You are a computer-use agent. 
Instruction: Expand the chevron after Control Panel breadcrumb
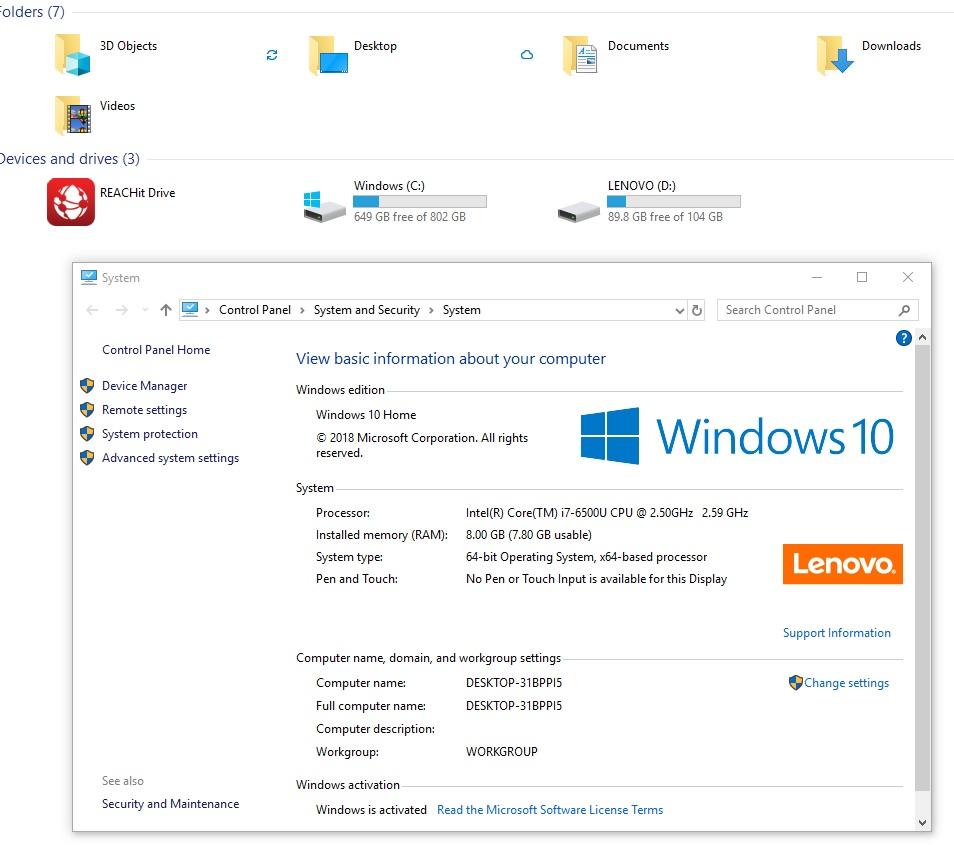(x=302, y=310)
